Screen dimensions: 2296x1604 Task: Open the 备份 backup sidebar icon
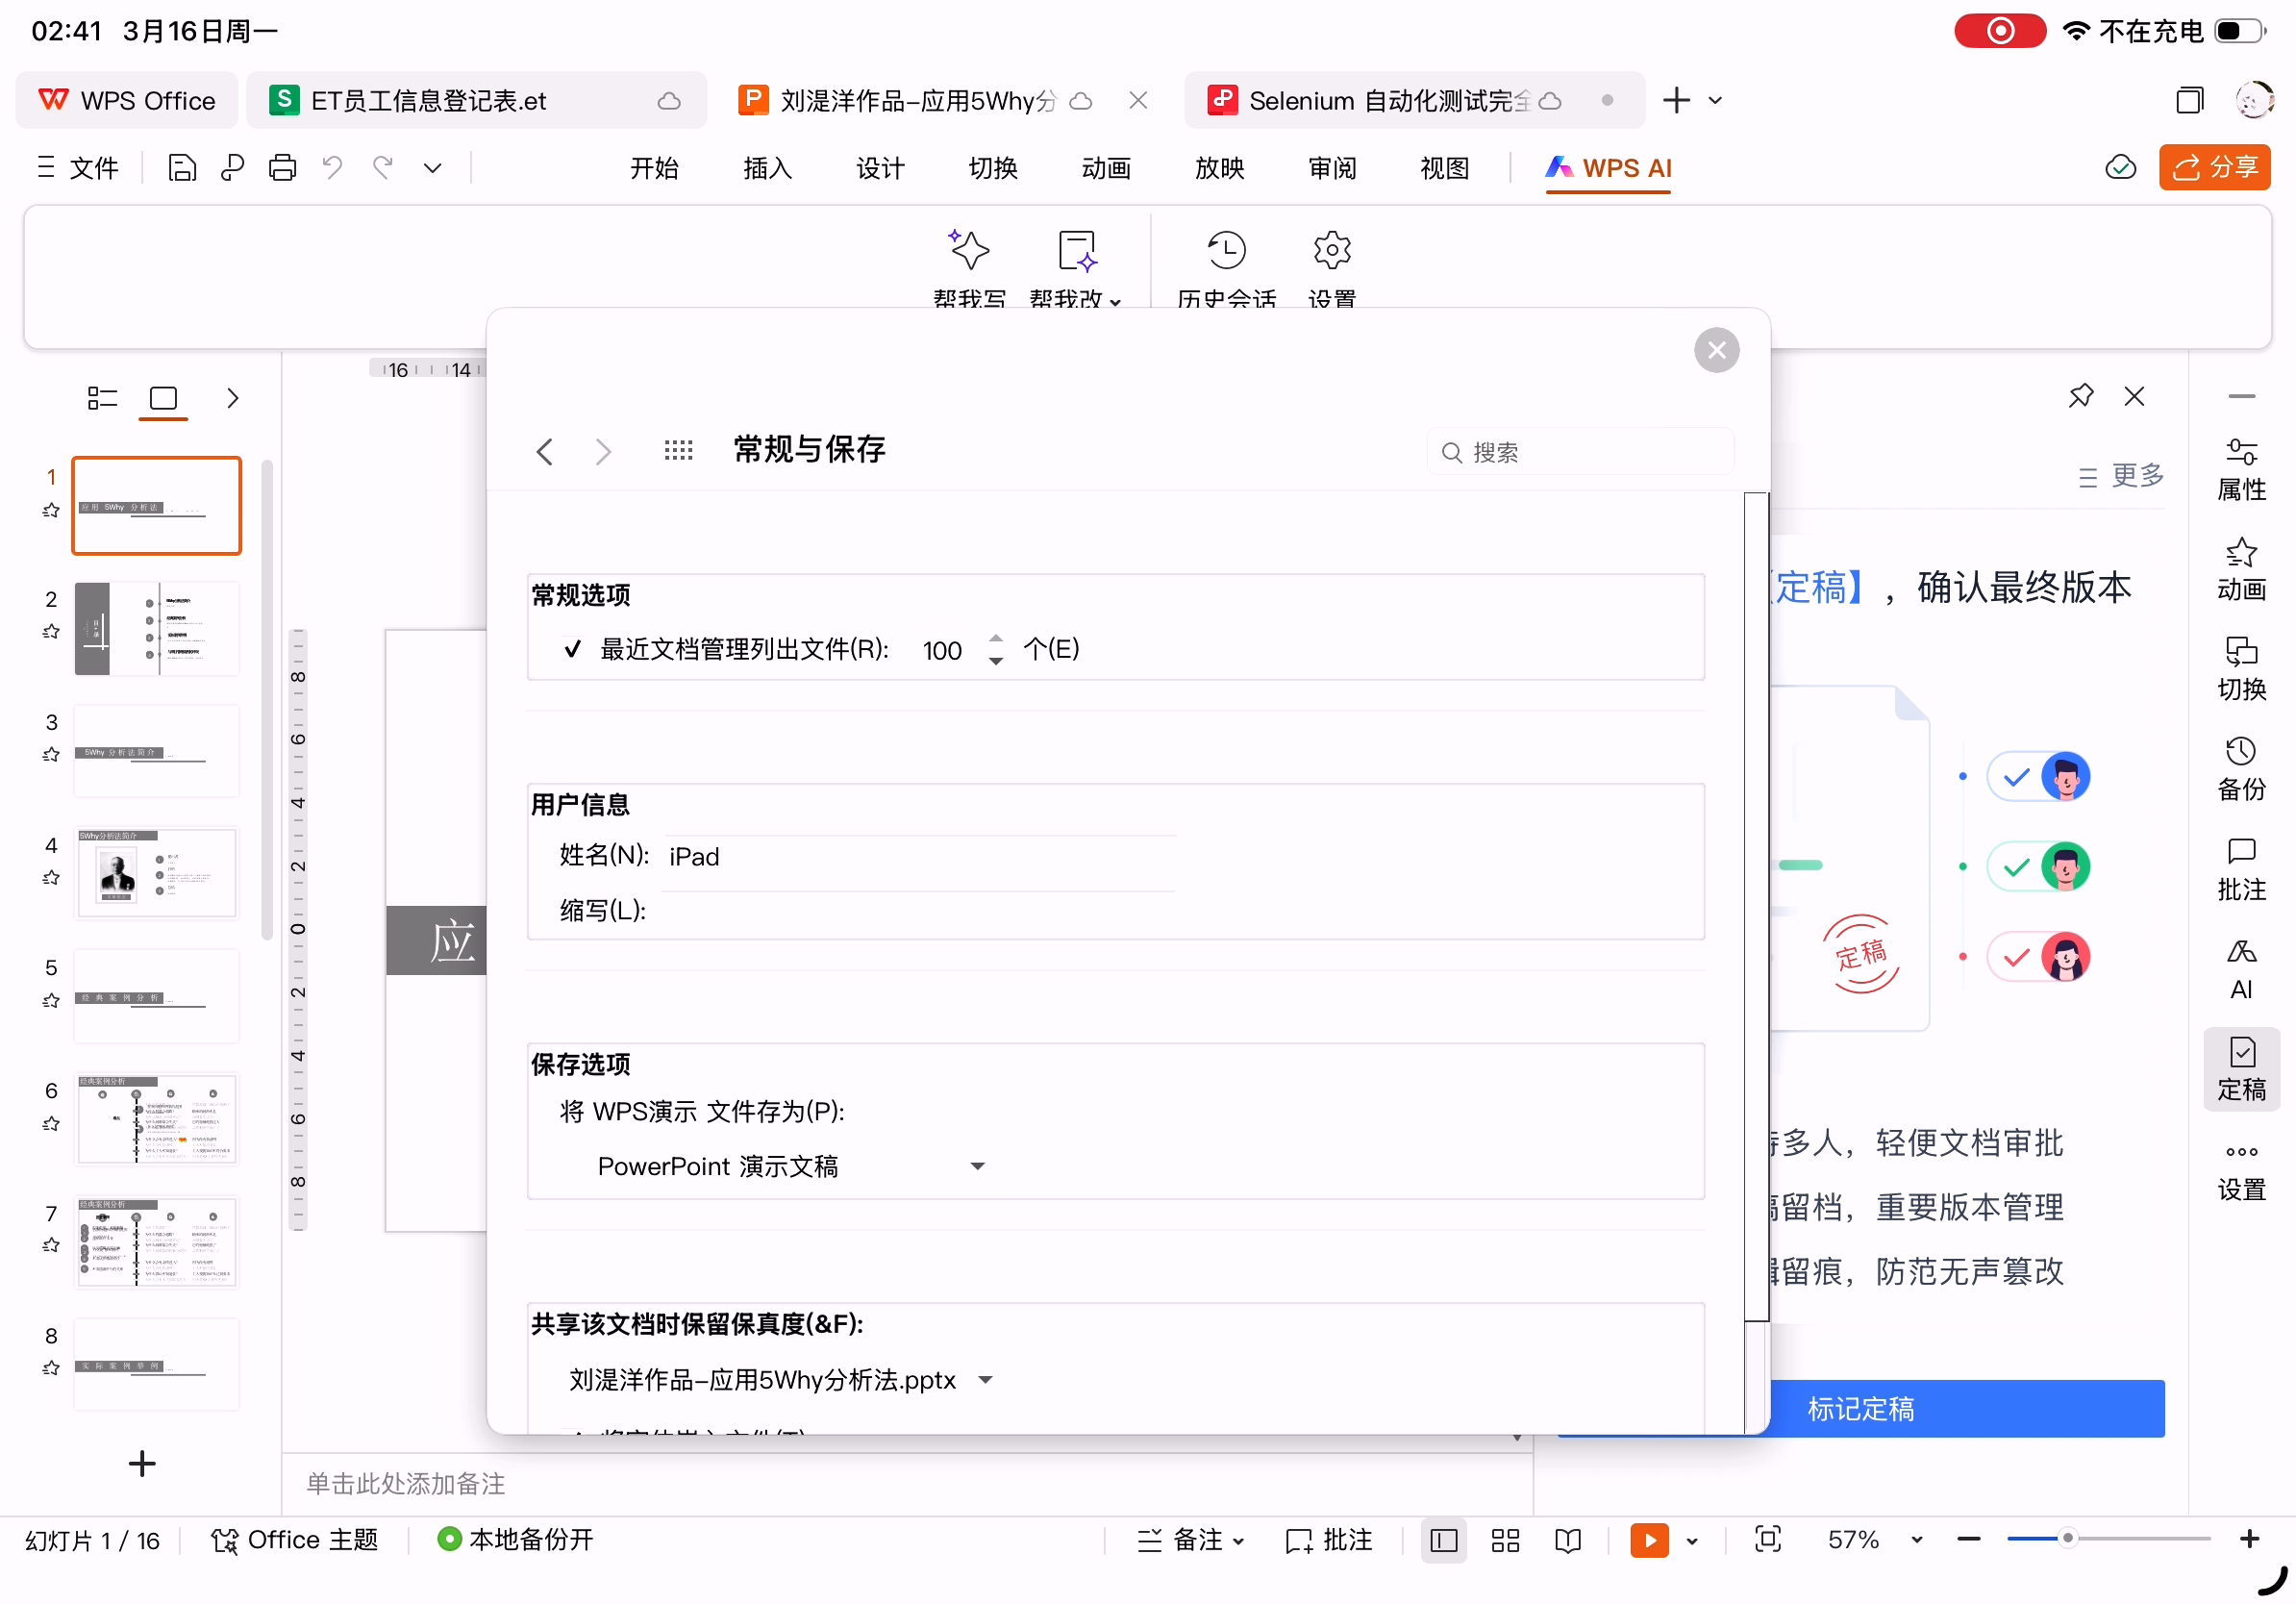pos(2240,770)
